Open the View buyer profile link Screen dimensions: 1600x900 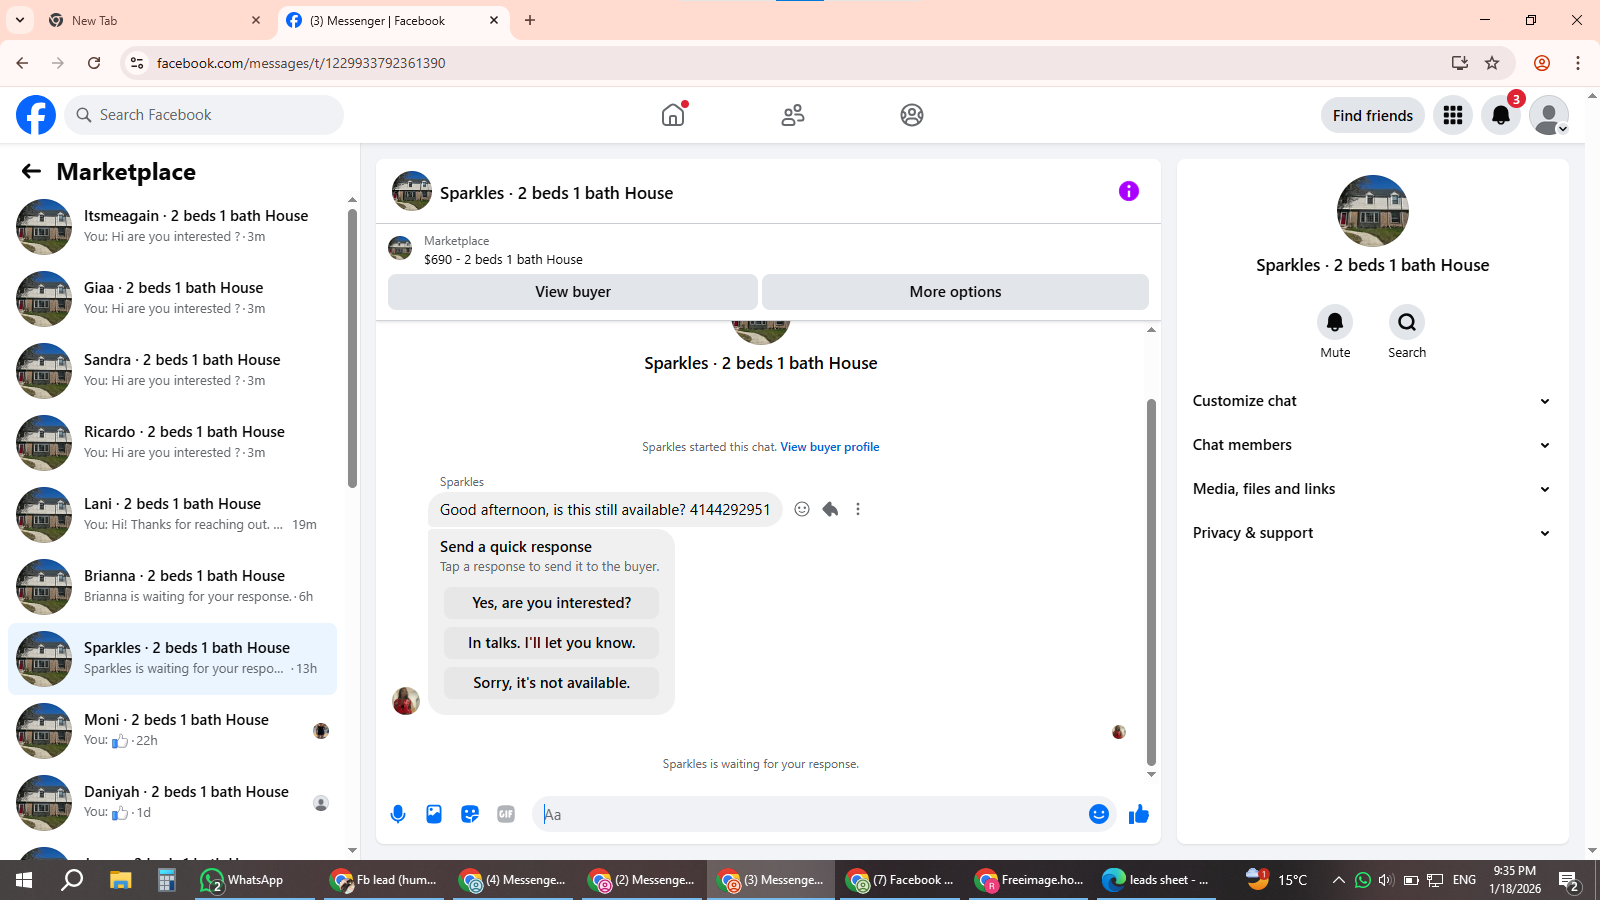tap(830, 447)
